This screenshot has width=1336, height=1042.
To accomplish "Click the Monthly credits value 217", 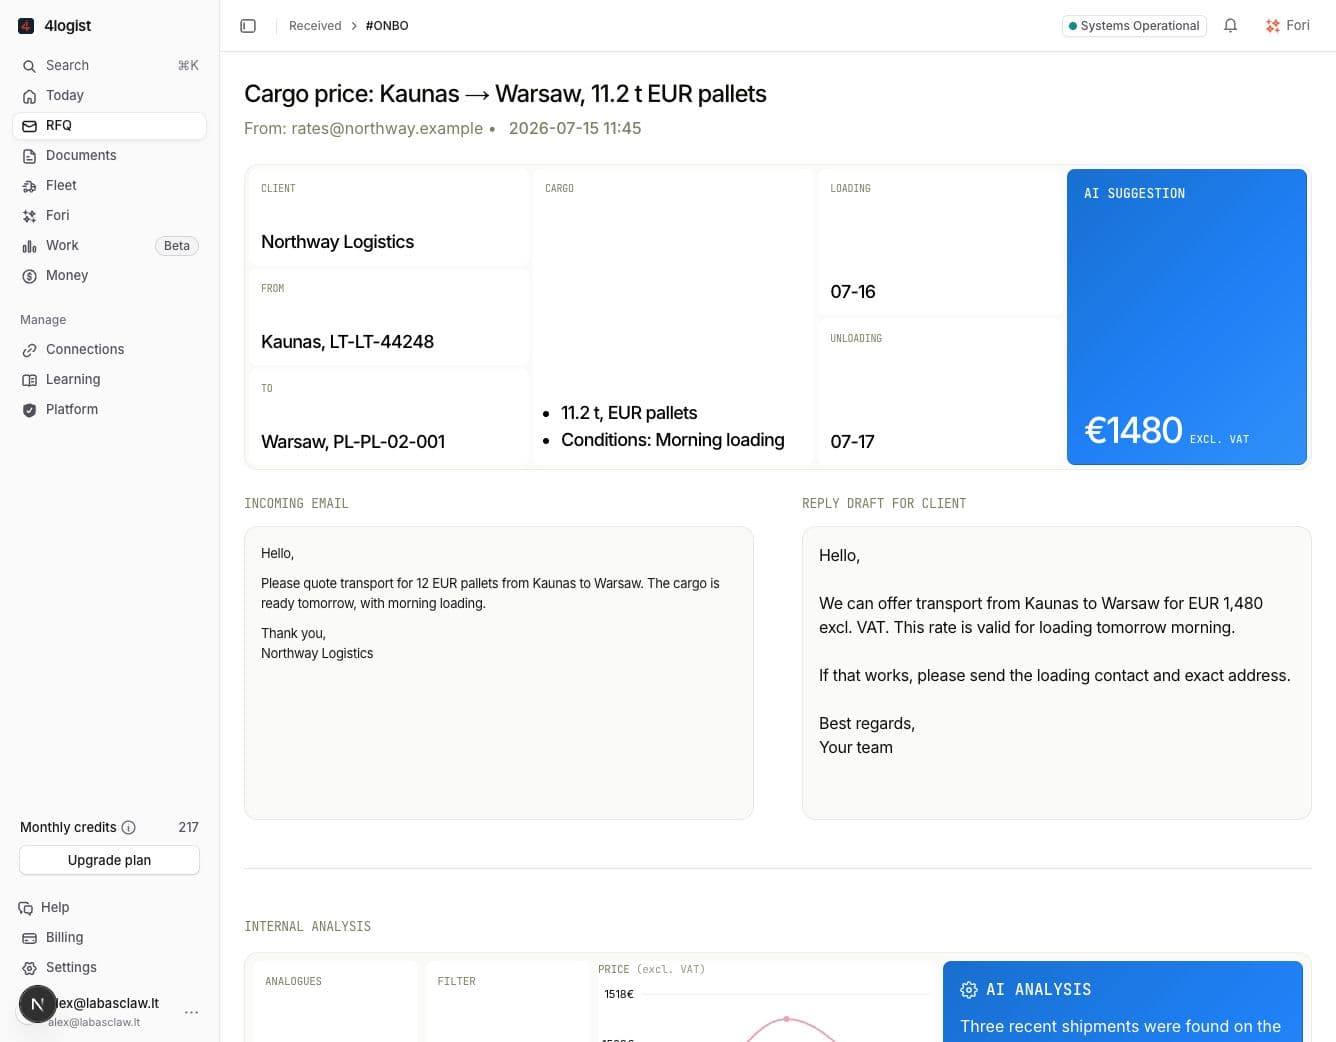I will pos(188,827).
